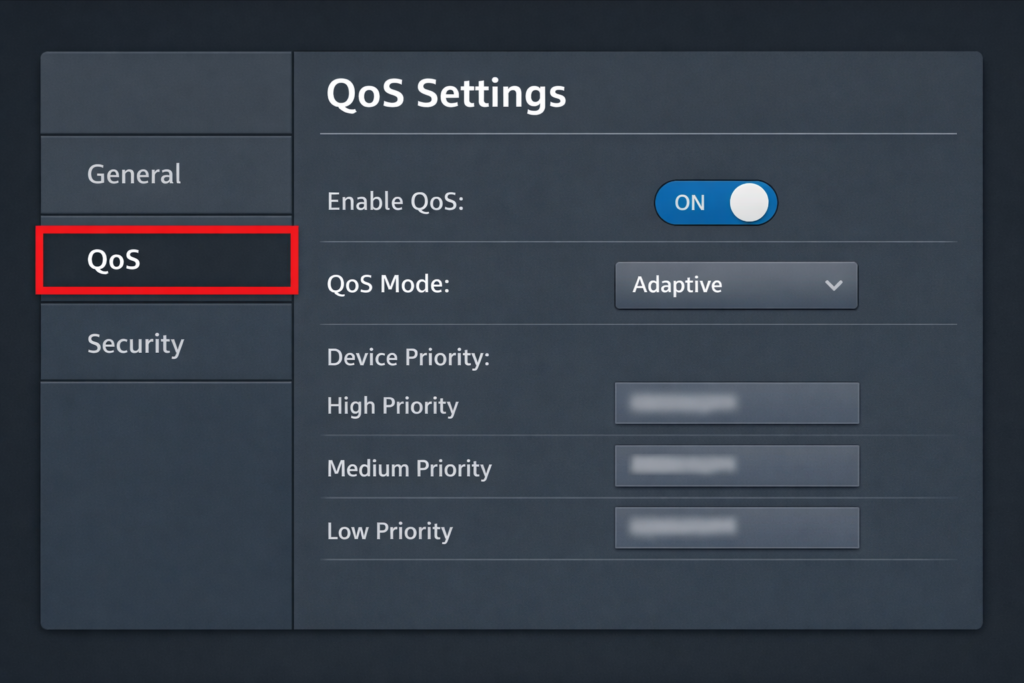Viewport: 1024px width, 683px height.
Task: Click the Low Priority device field
Action: (x=737, y=527)
